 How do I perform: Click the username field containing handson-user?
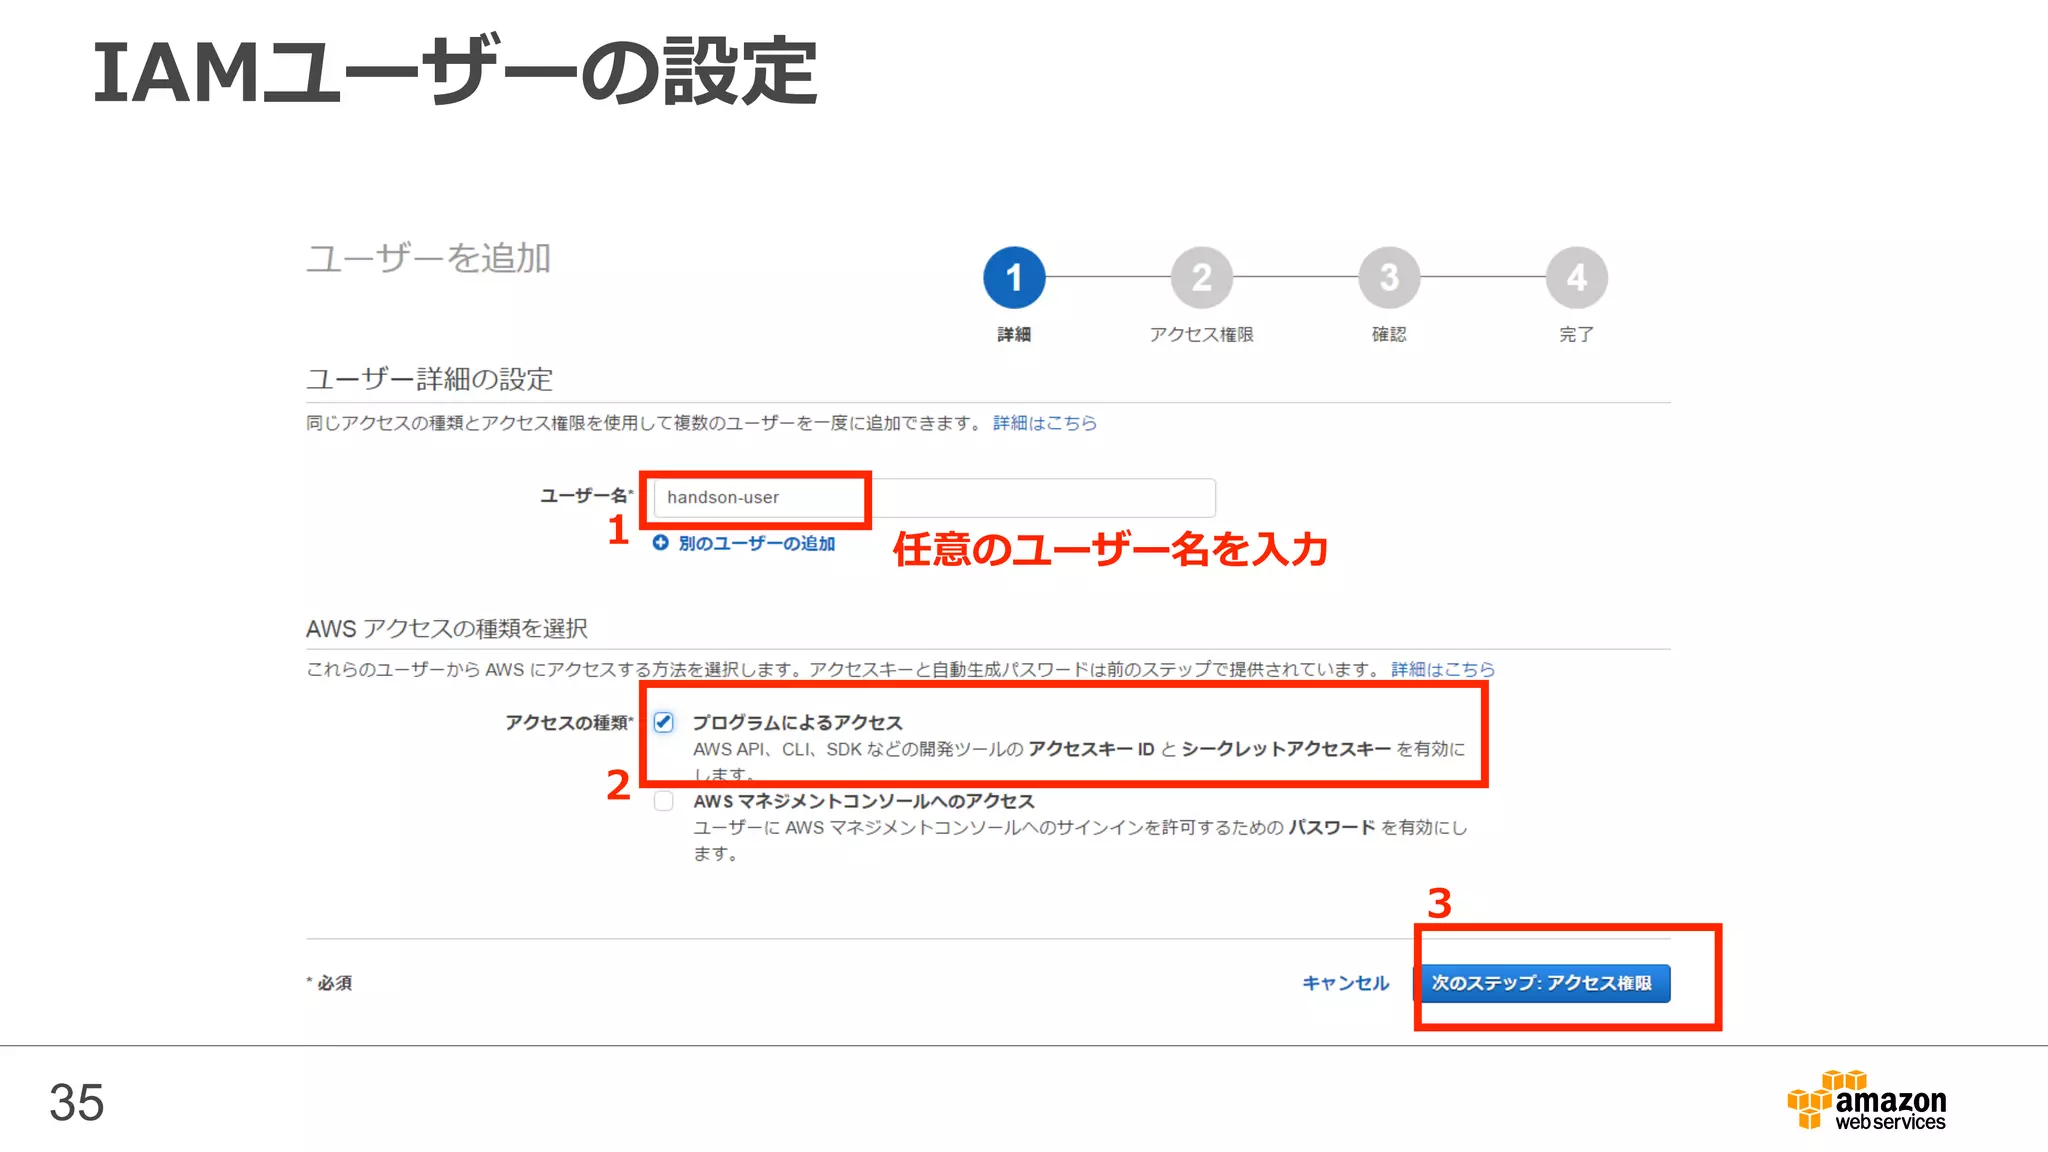click(x=934, y=497)
